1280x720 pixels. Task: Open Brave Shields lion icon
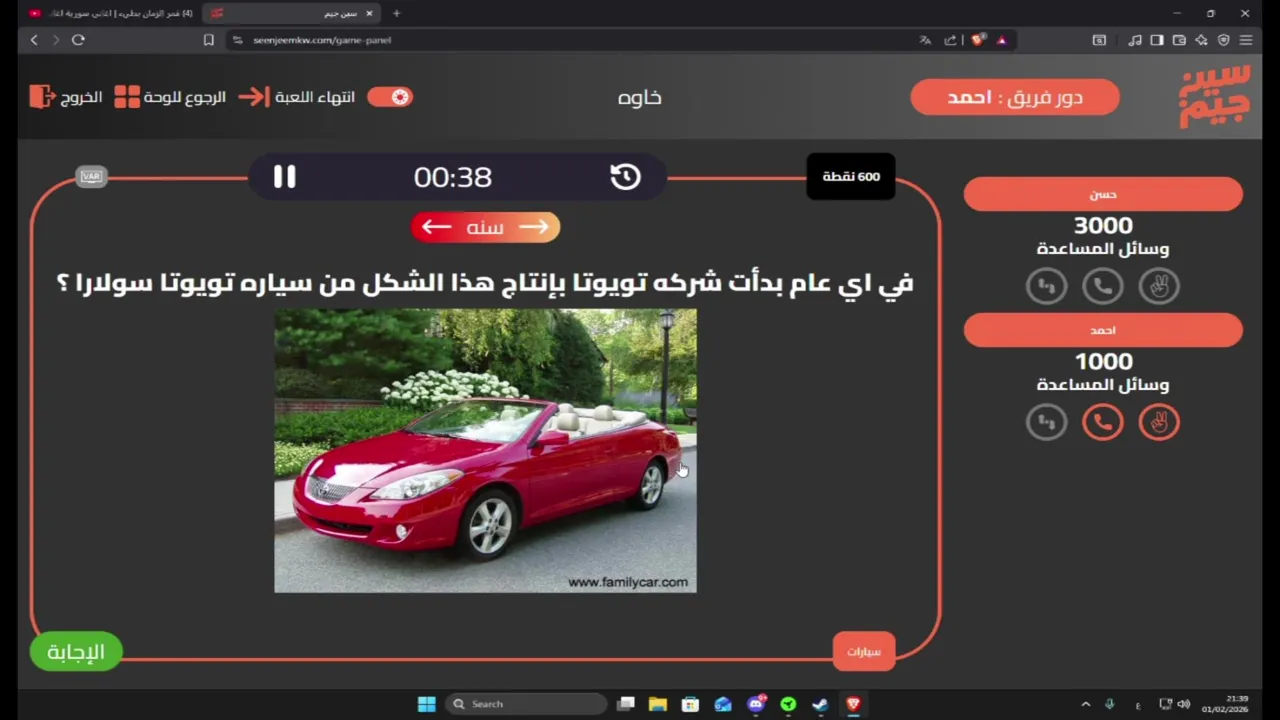point(979,40)
